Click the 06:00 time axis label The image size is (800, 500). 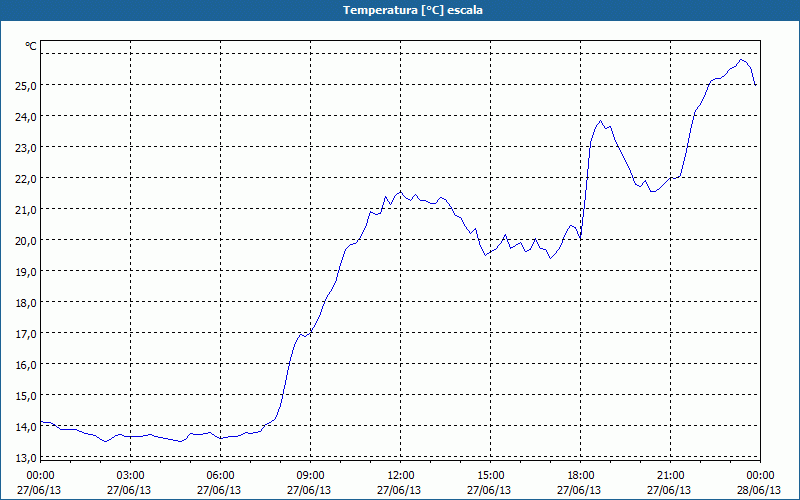220,476
